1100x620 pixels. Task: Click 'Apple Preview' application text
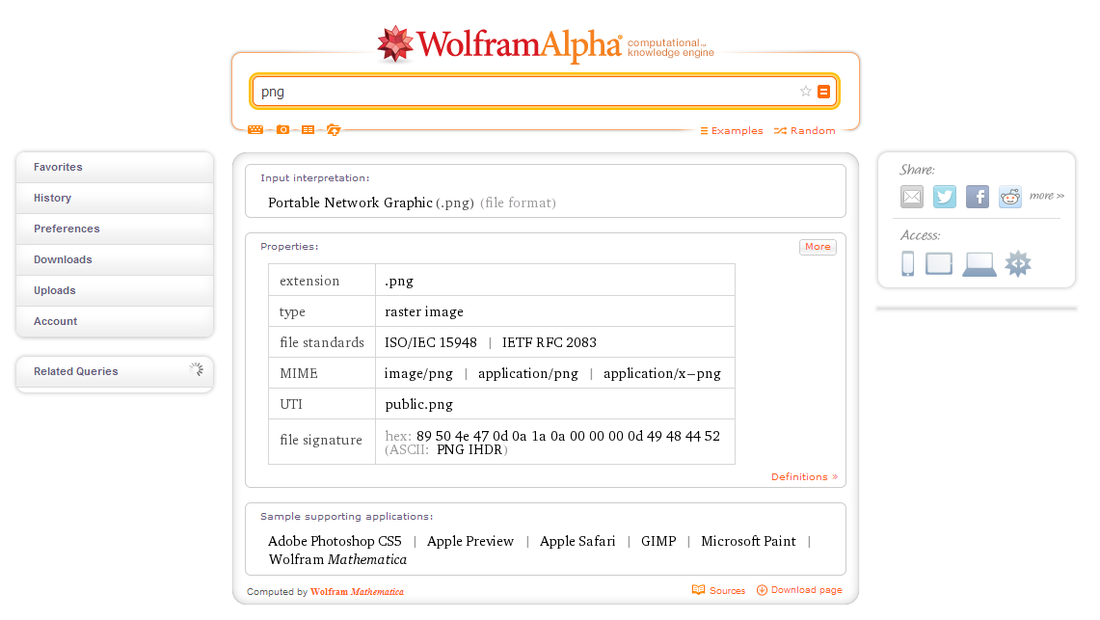coord(471,541)
